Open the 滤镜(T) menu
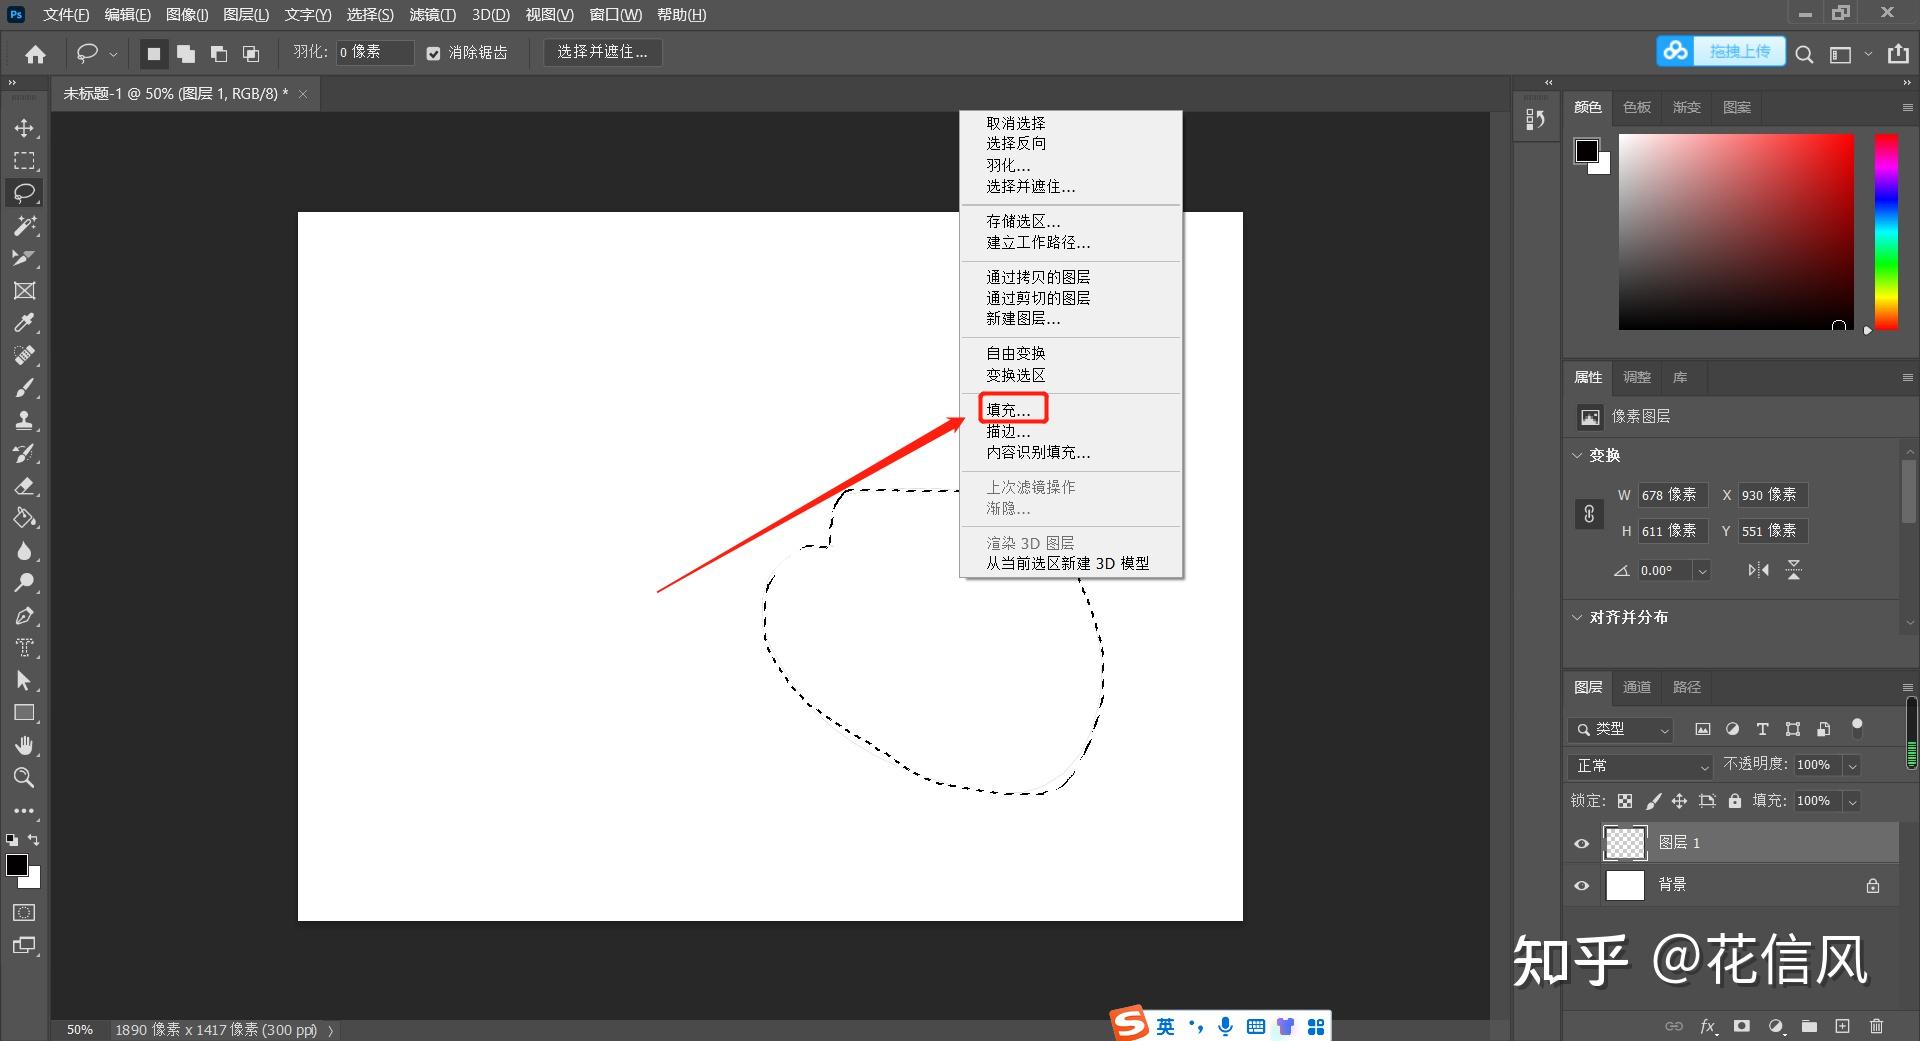Screen dimensions: 1920x1041 [x=432, y=15]
